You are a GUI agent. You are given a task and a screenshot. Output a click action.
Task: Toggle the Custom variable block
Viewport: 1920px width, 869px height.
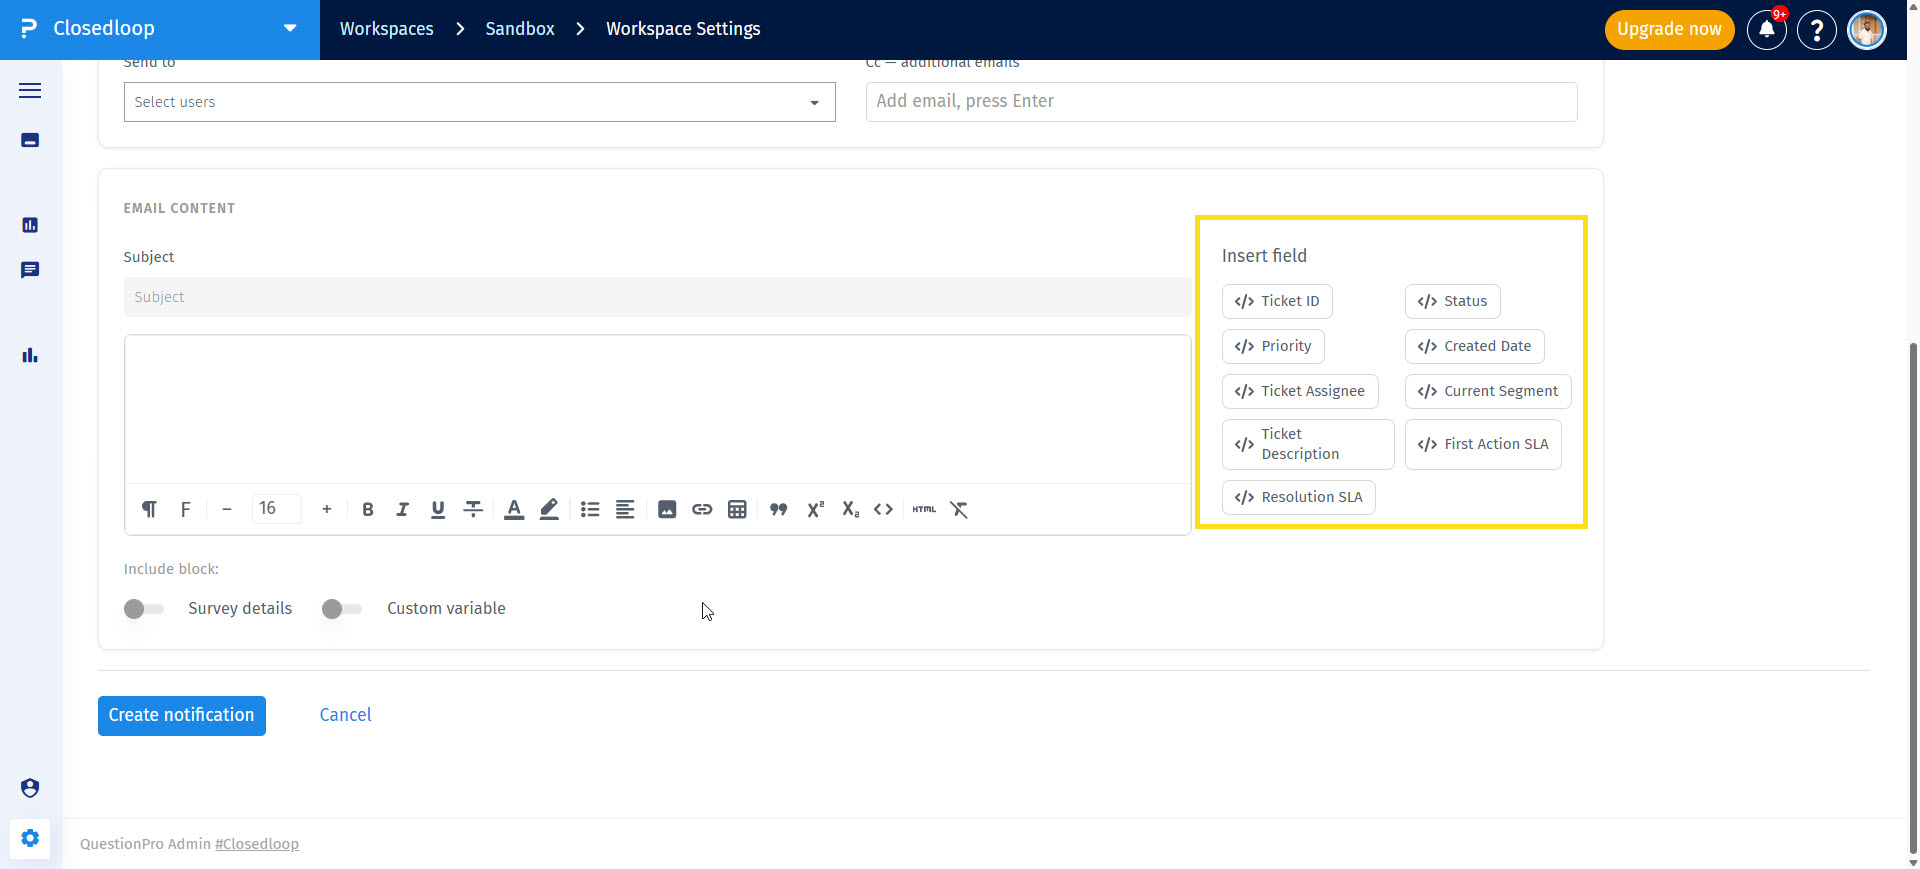click(x=342, y=608)
